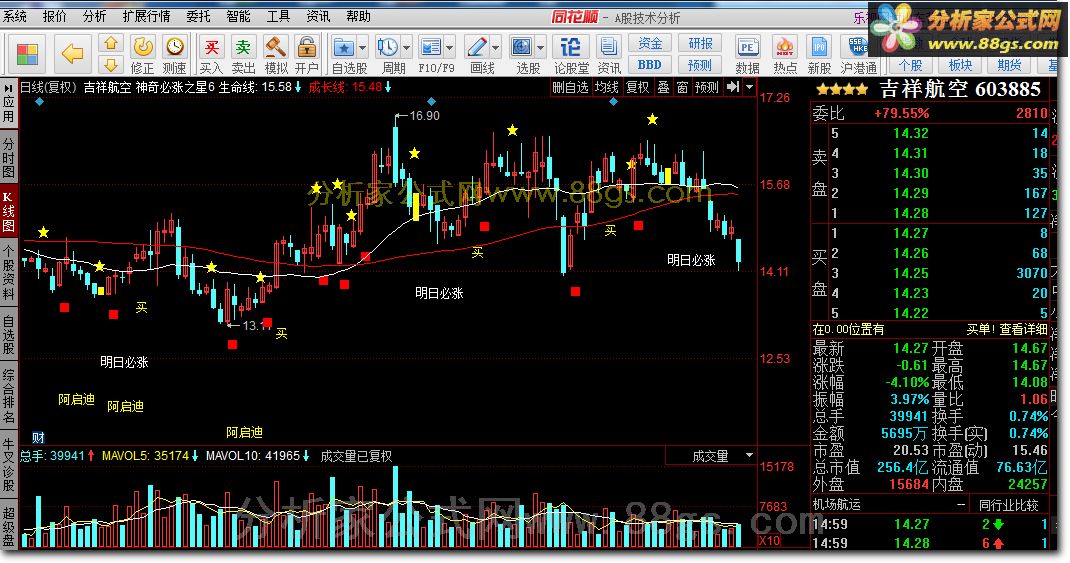Click the four-color home grid icon
1070x563 pixels.
pyautogui.click(x=28, y=54)
